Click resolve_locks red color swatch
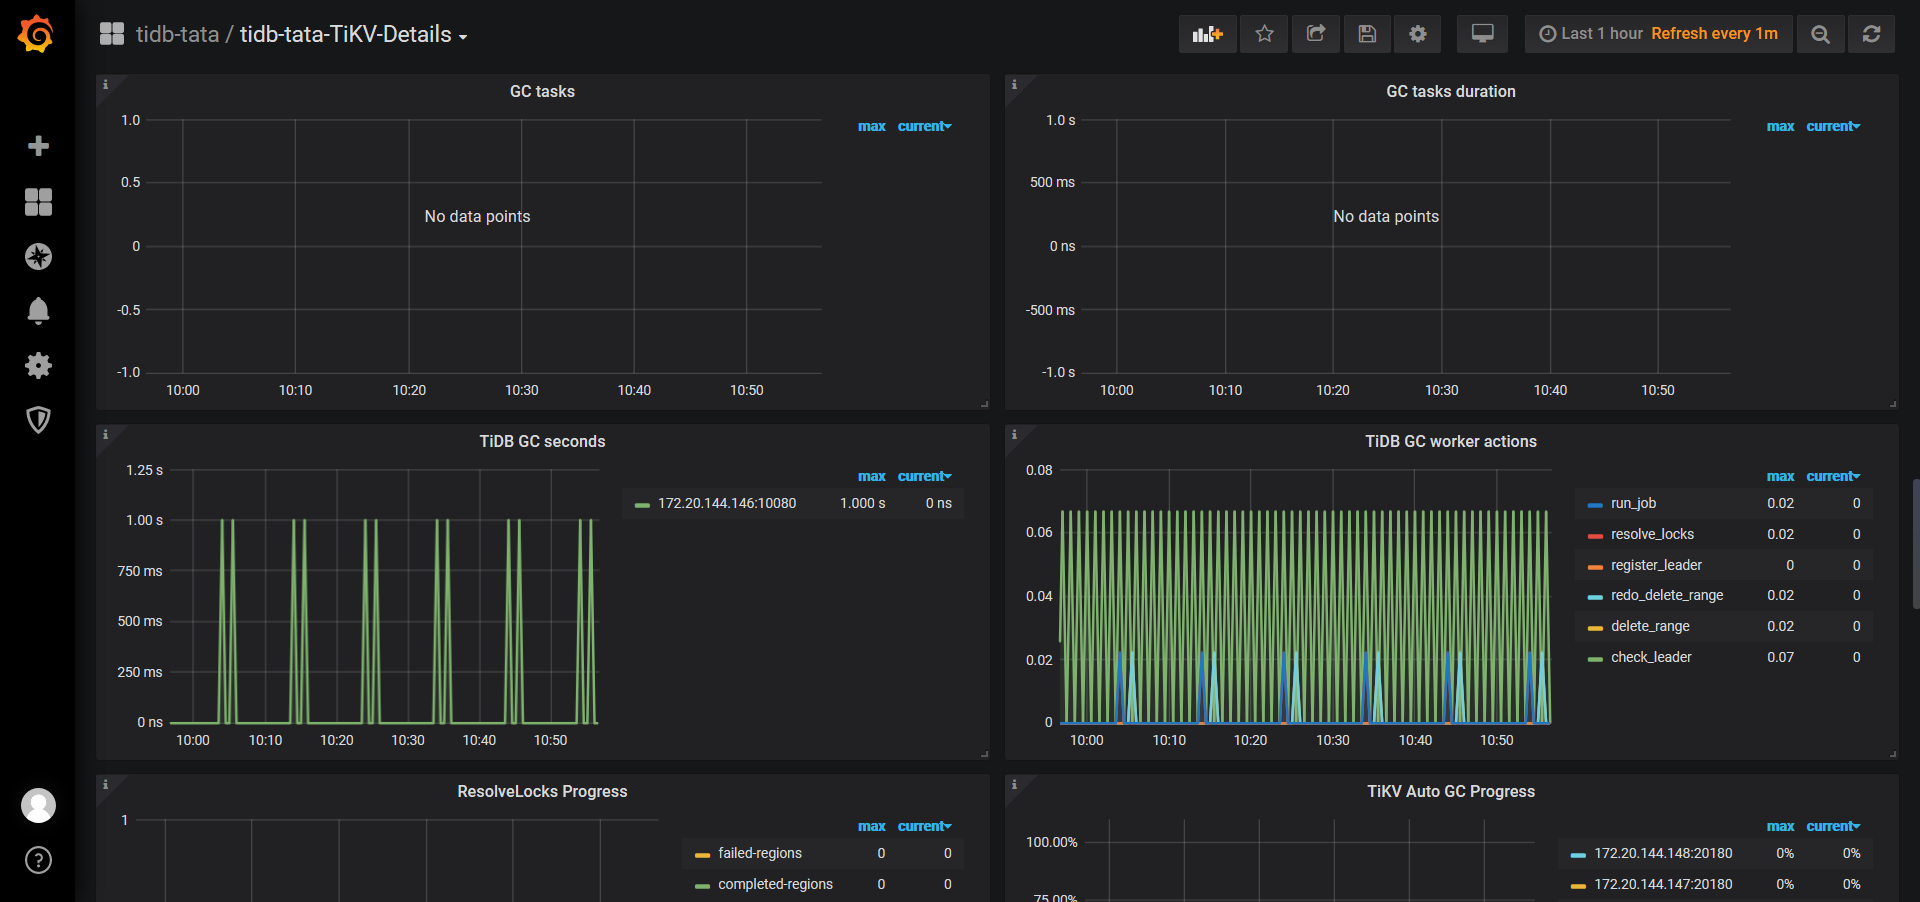The image size is (1920, 902). coord(1595,535)
